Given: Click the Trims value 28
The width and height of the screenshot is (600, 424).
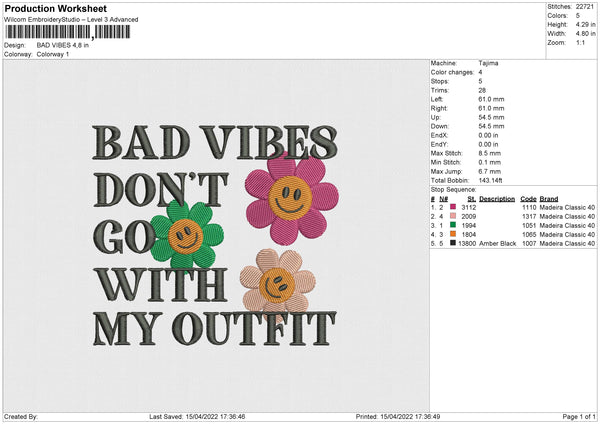Looking at the screenshot, I should [482, 90].
